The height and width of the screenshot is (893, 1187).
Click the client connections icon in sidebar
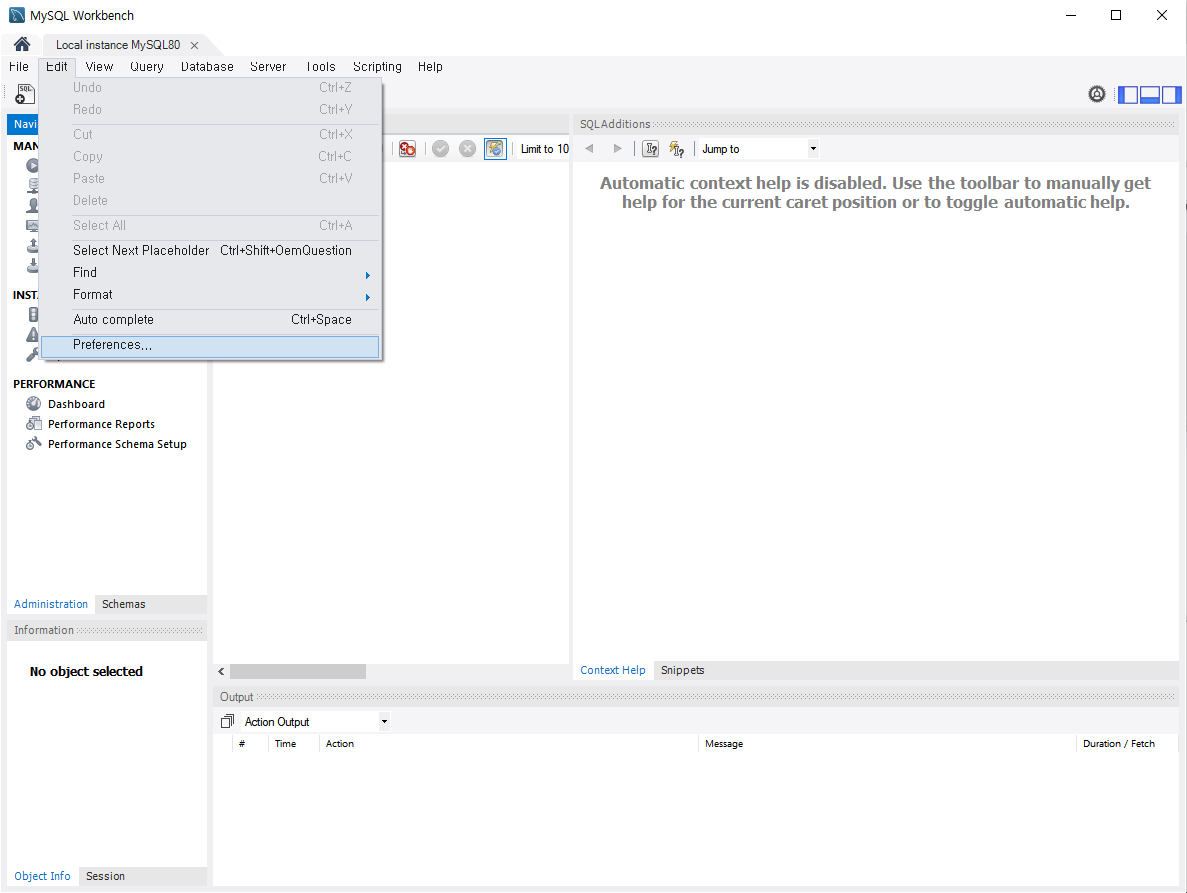pos(33,185)
